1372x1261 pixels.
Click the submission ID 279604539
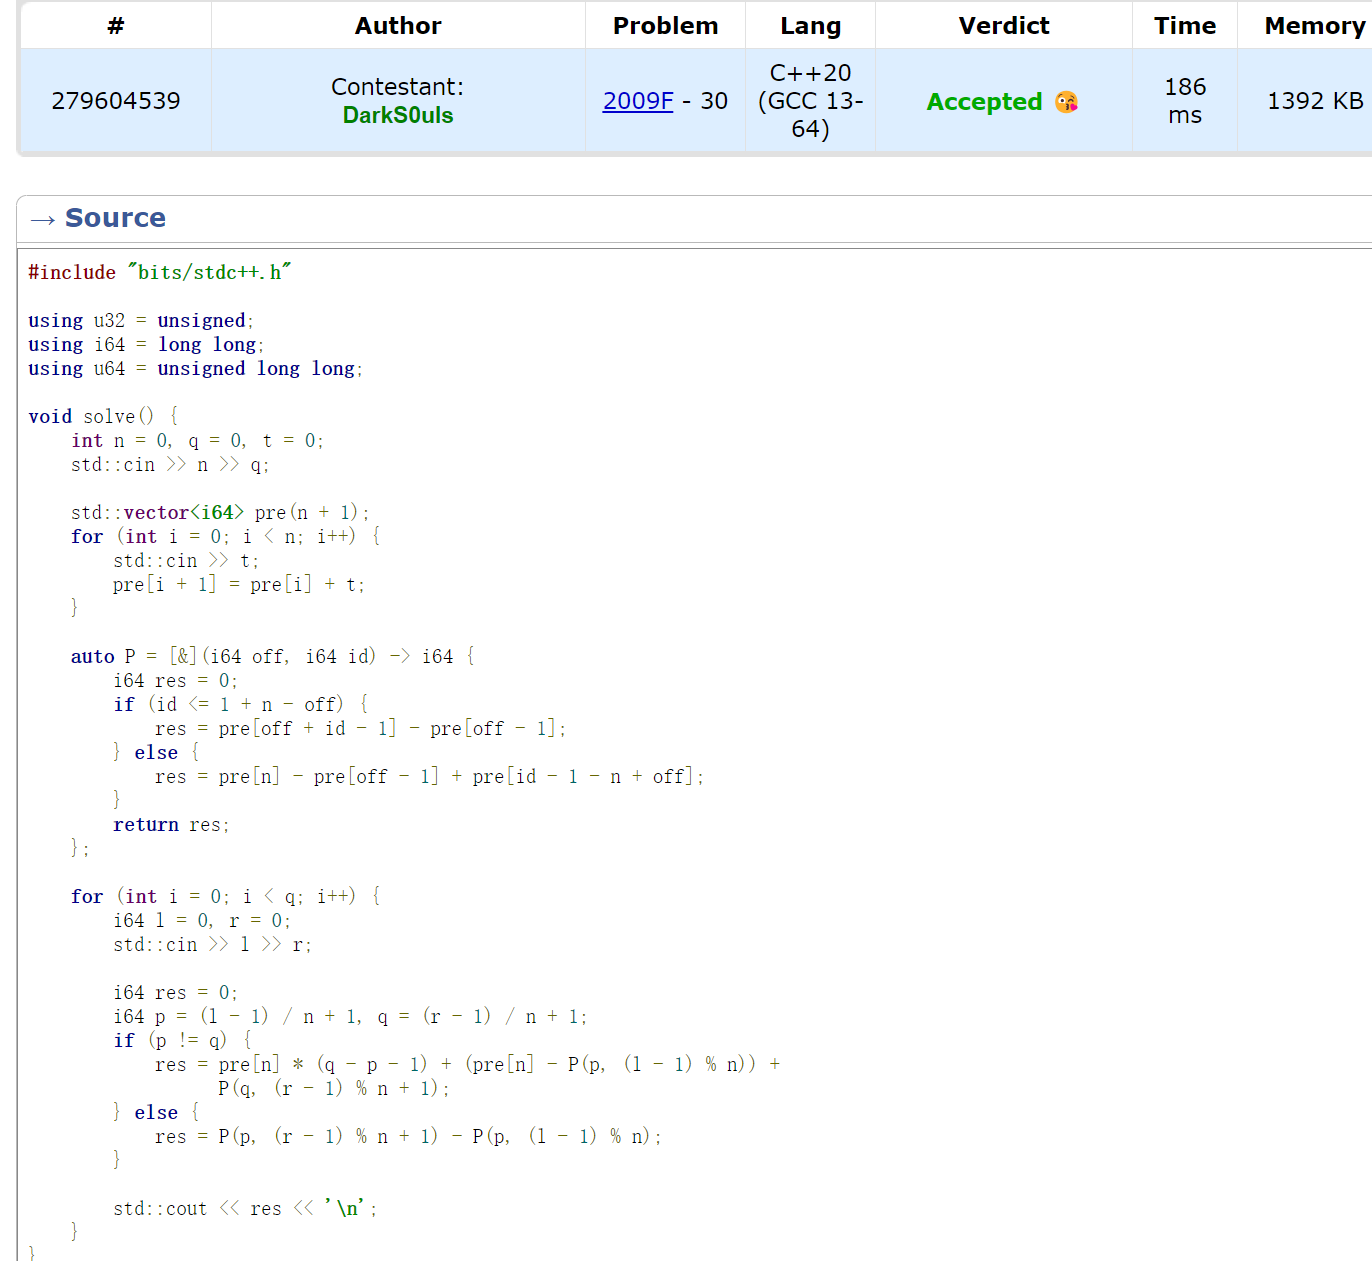pyautogui.click(x=116, y=101)
